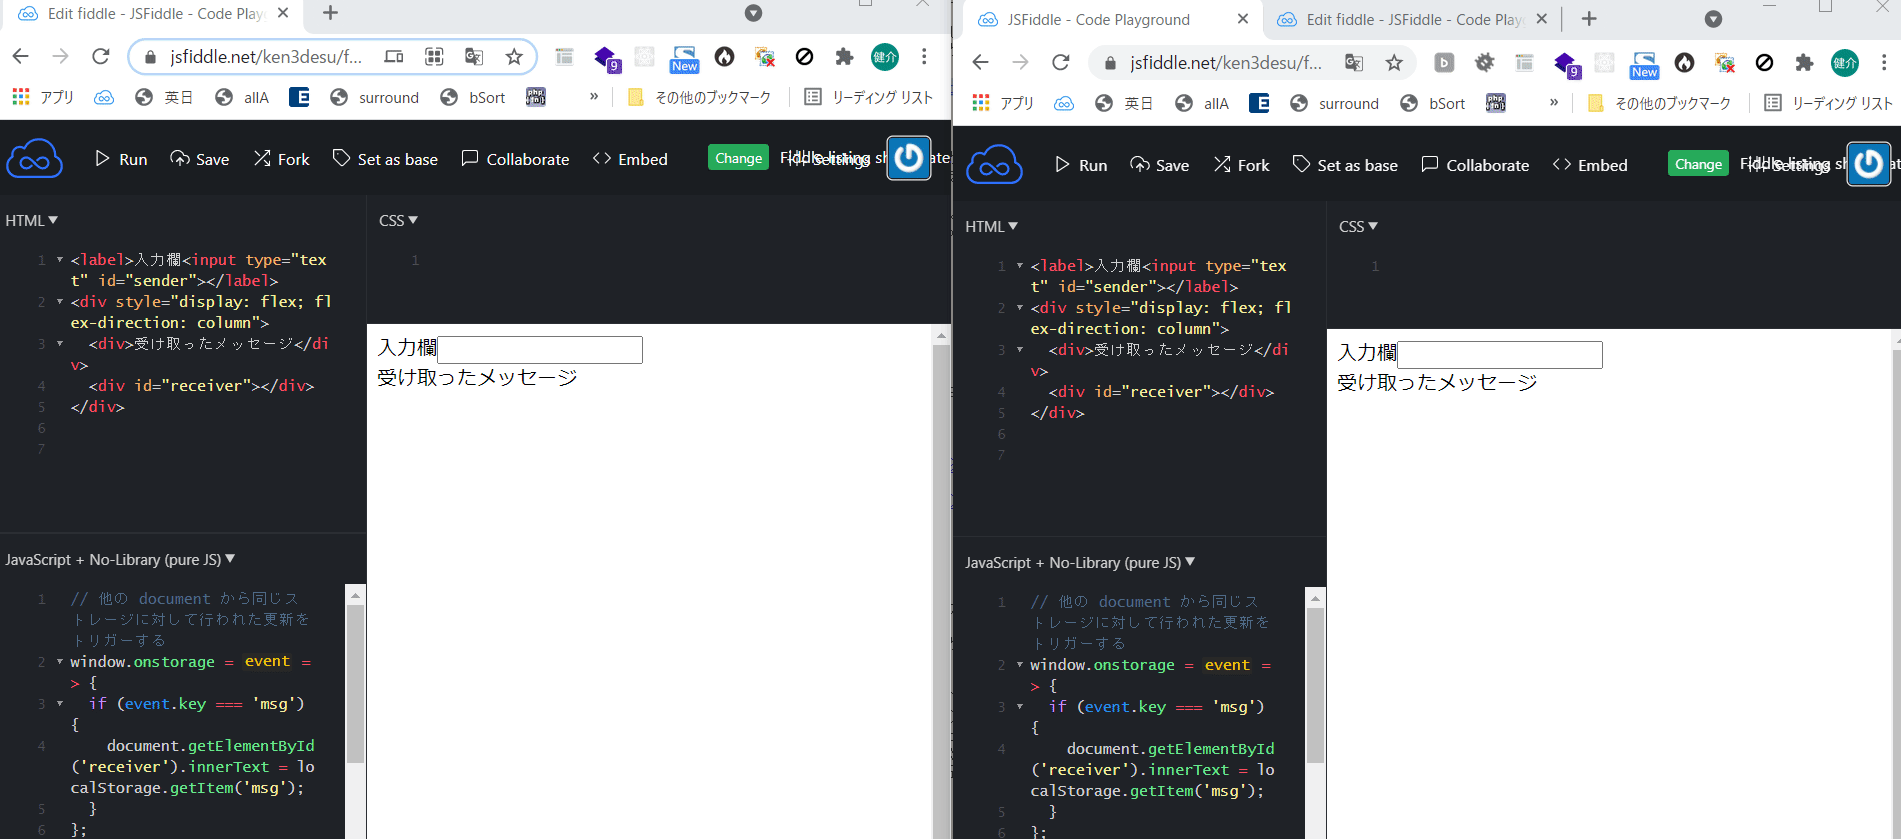Click the JSFiddle cloud logo in left window

click(34, 160)
